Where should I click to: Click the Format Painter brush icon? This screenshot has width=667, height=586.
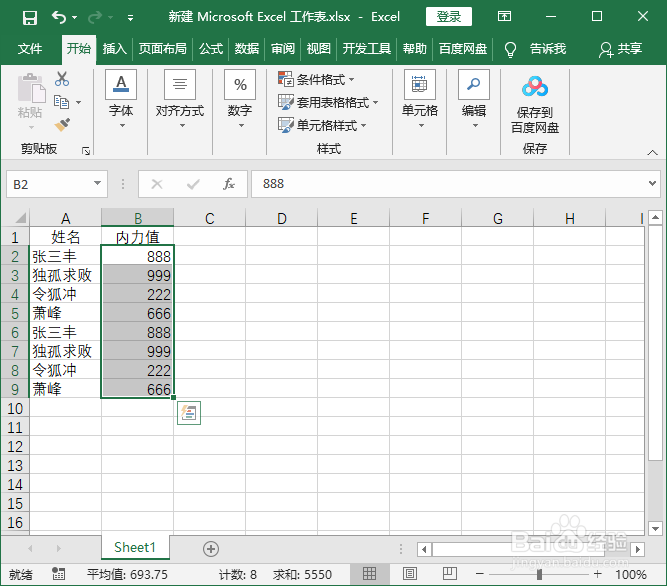coord(63,125)
